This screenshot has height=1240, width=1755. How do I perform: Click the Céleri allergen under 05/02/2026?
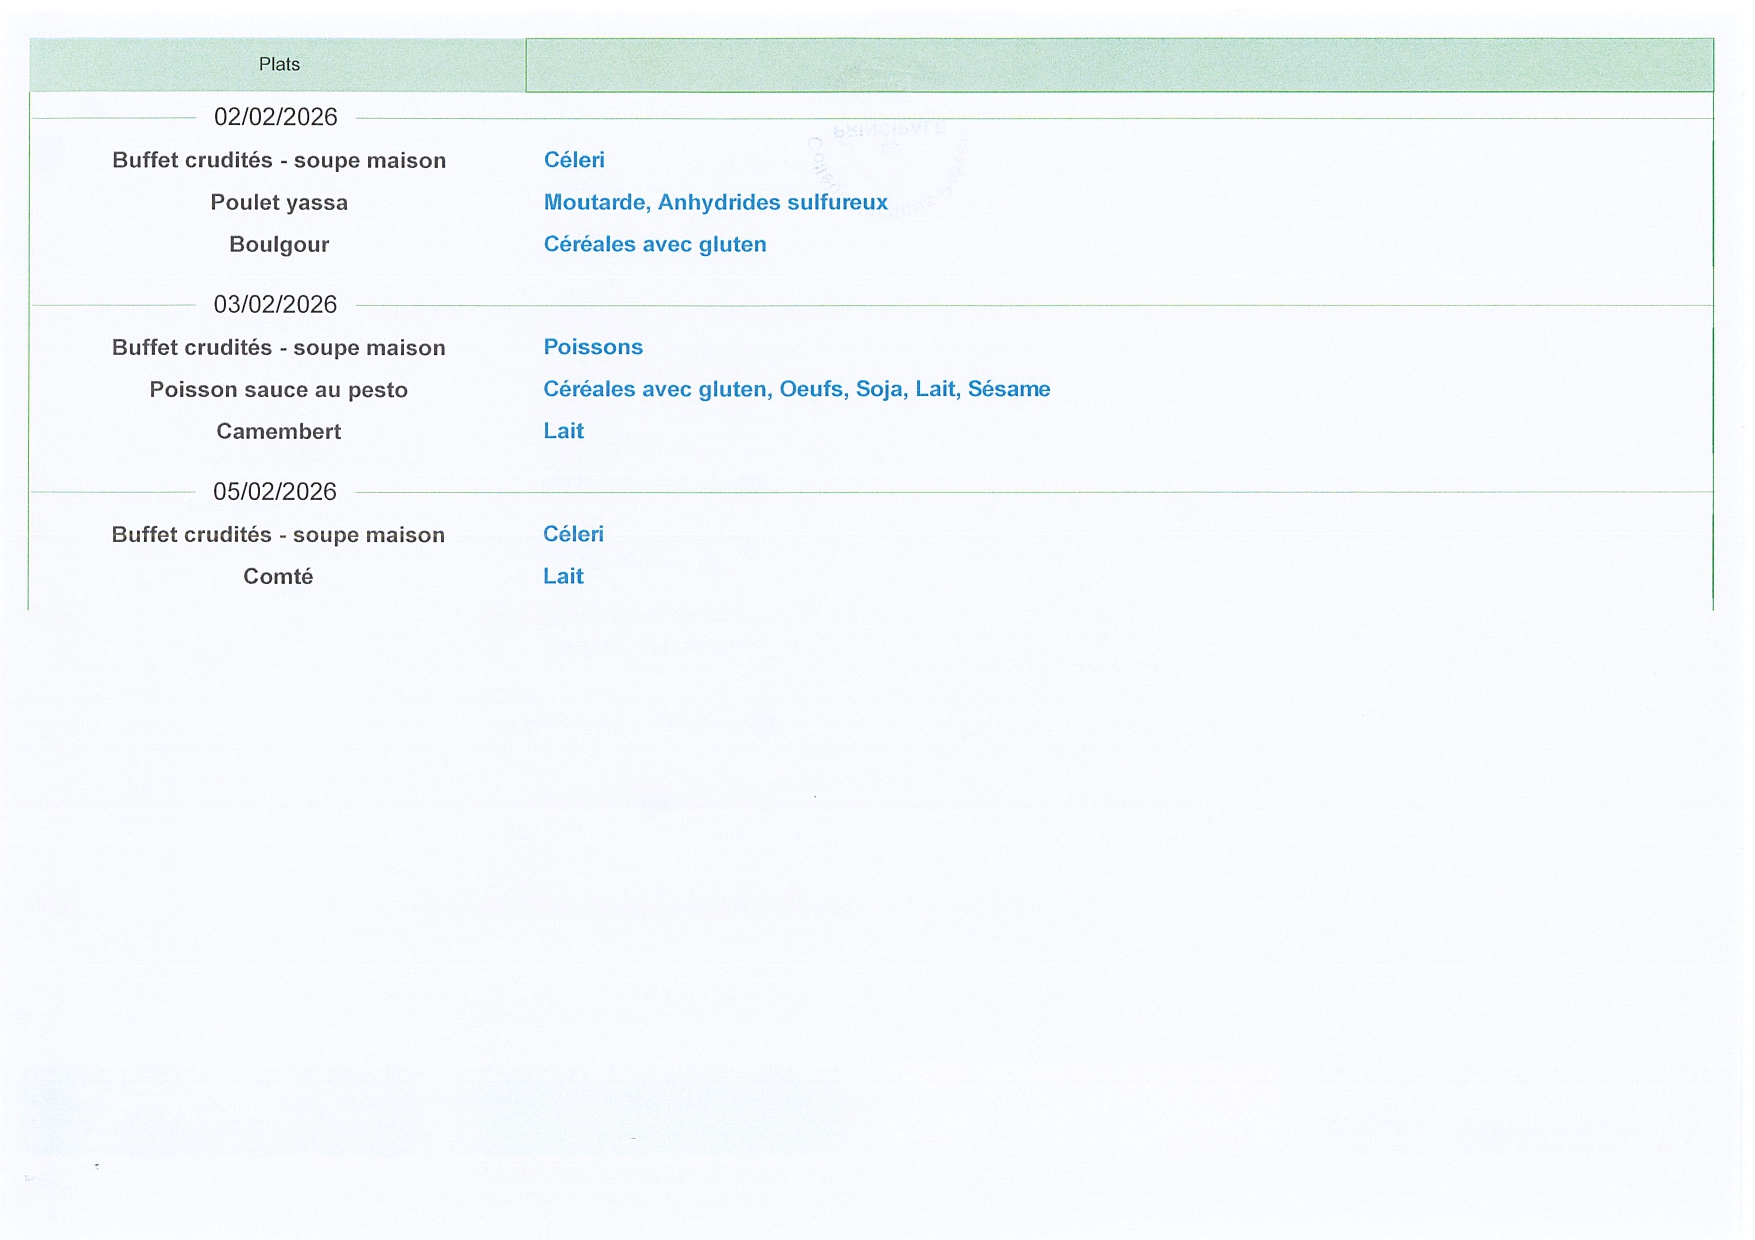point(573,534)
